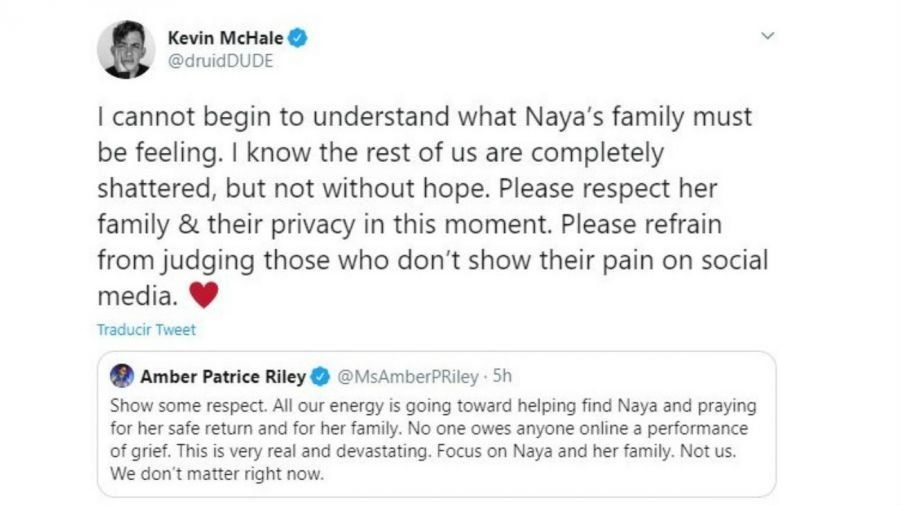Open the Kevin McHale display name
Viewport: 900px width, 505px height.
pyautogui.click(x=224, y=38)
